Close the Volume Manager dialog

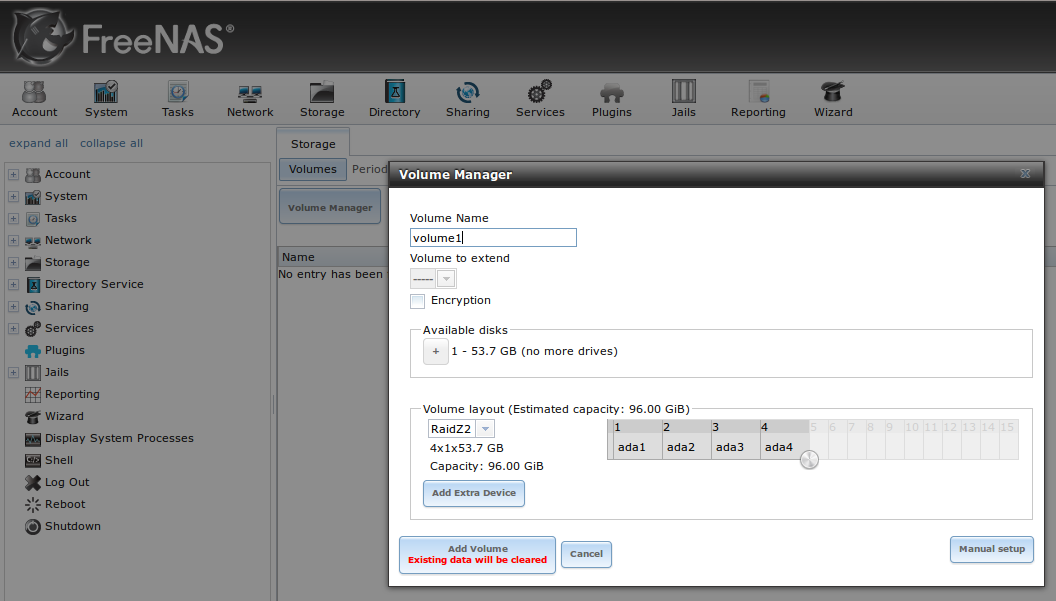1025,174
